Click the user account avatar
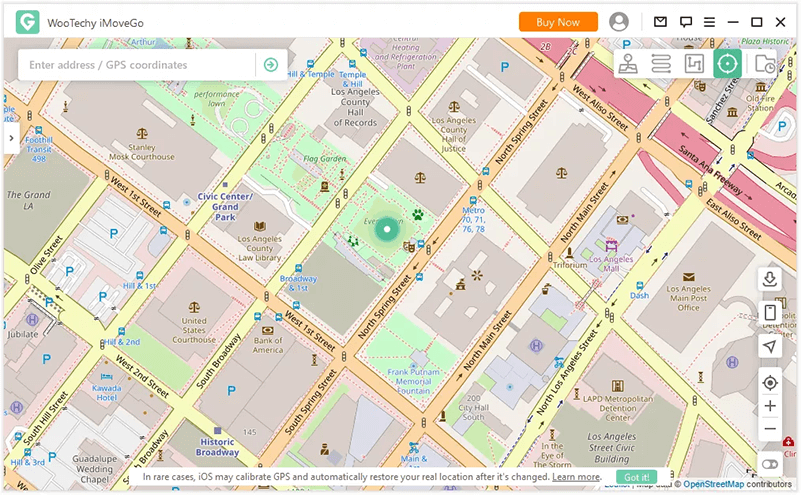The image size is (801, 495). (x=619, y=22)
